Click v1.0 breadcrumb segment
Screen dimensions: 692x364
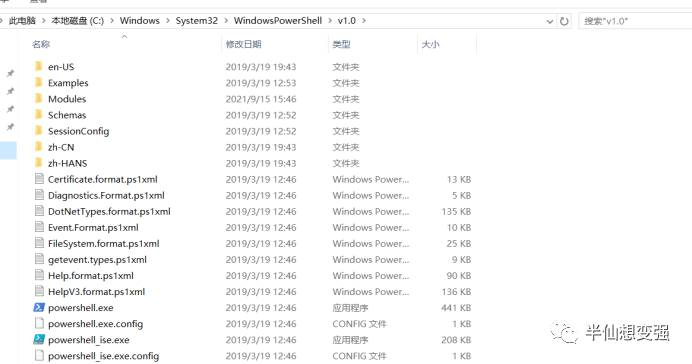click(x=346, y=21)
